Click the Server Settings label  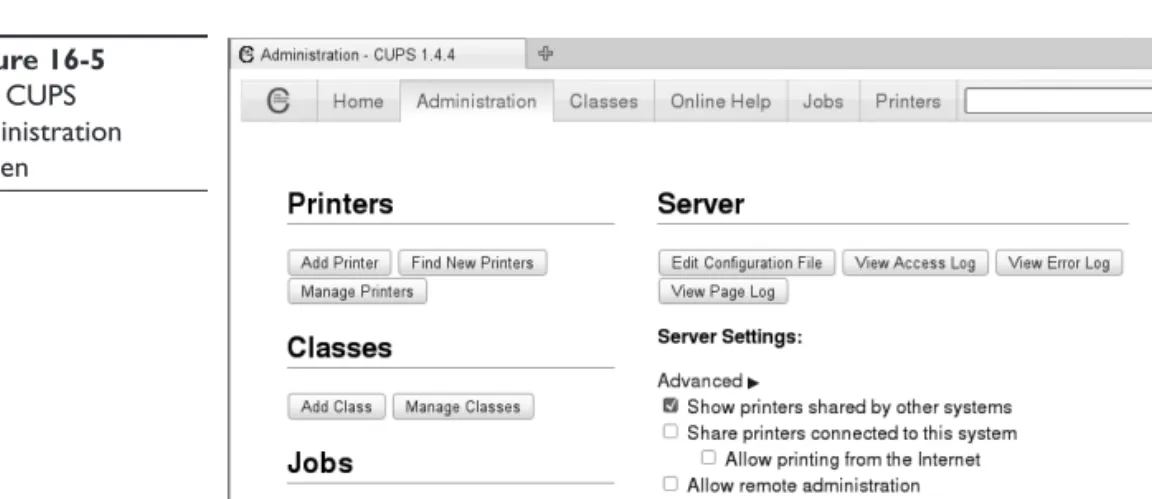(730, 337)
